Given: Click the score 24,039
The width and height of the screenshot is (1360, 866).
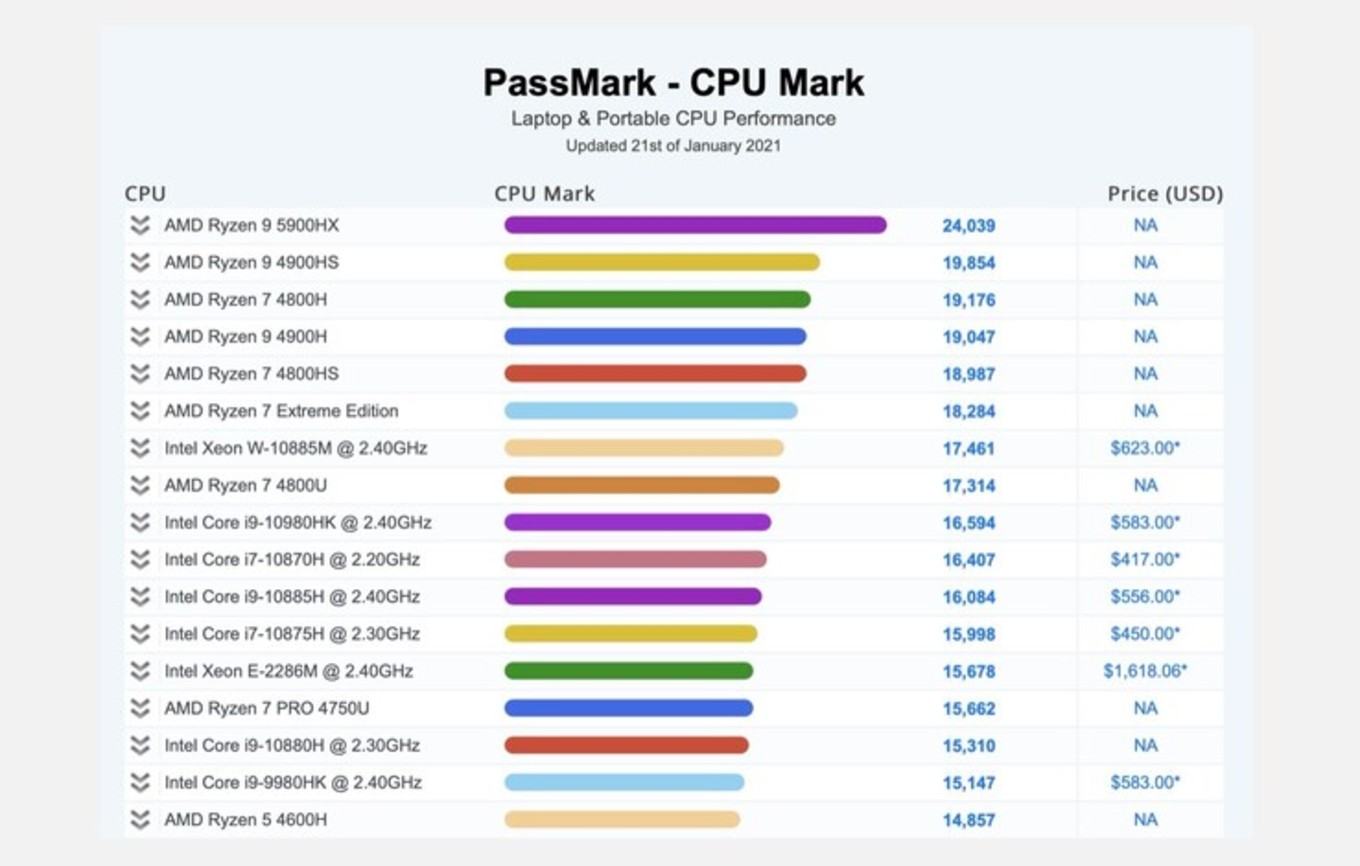Looking at the screenshot, I should coord(969,226).
